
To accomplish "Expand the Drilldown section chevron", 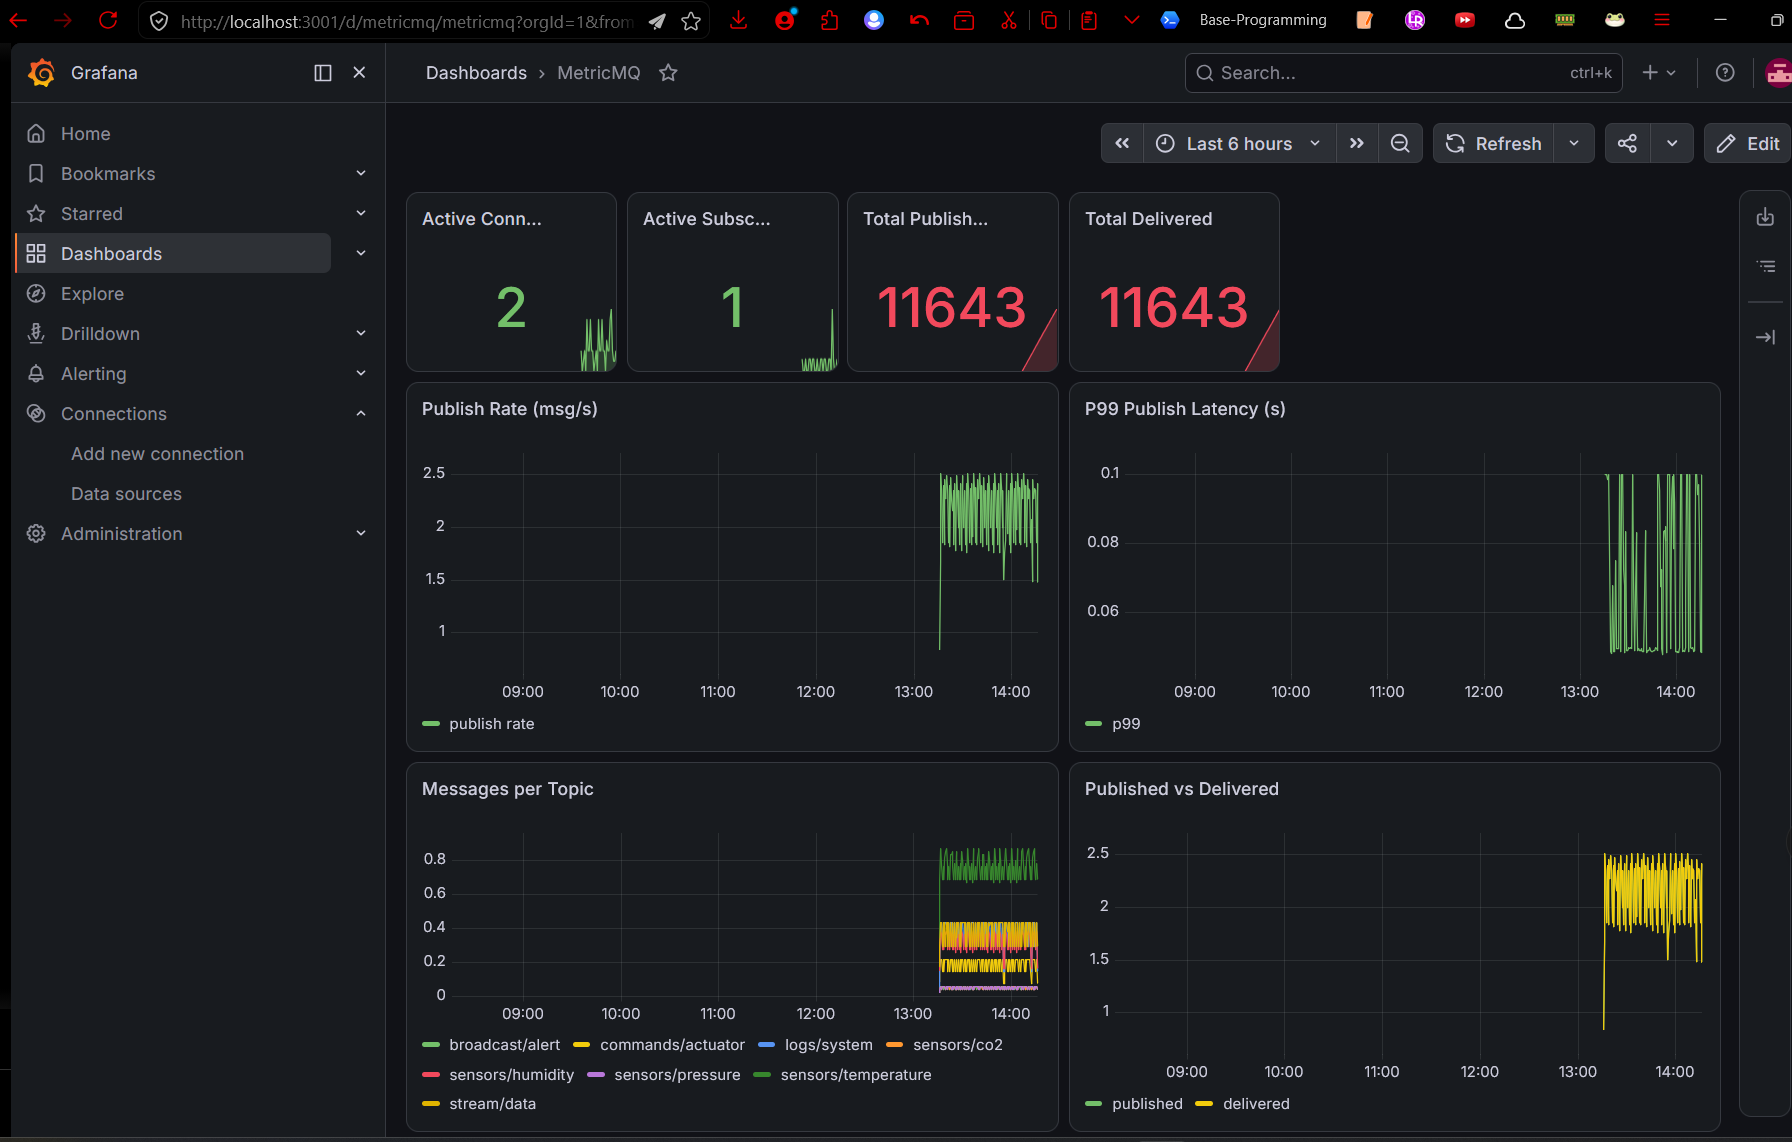I will pyautogui.click(x=361, y=334).
